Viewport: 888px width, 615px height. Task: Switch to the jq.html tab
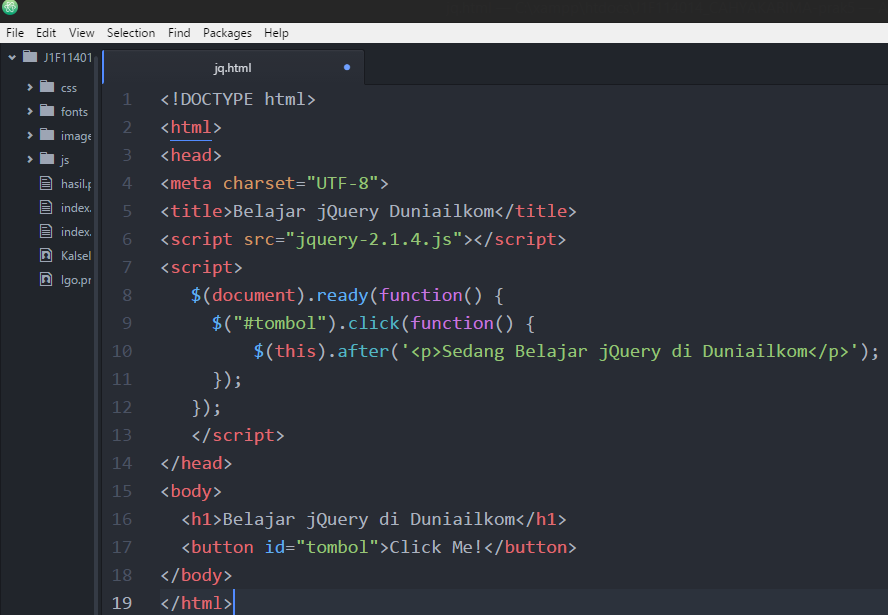[x=233, y=67]
